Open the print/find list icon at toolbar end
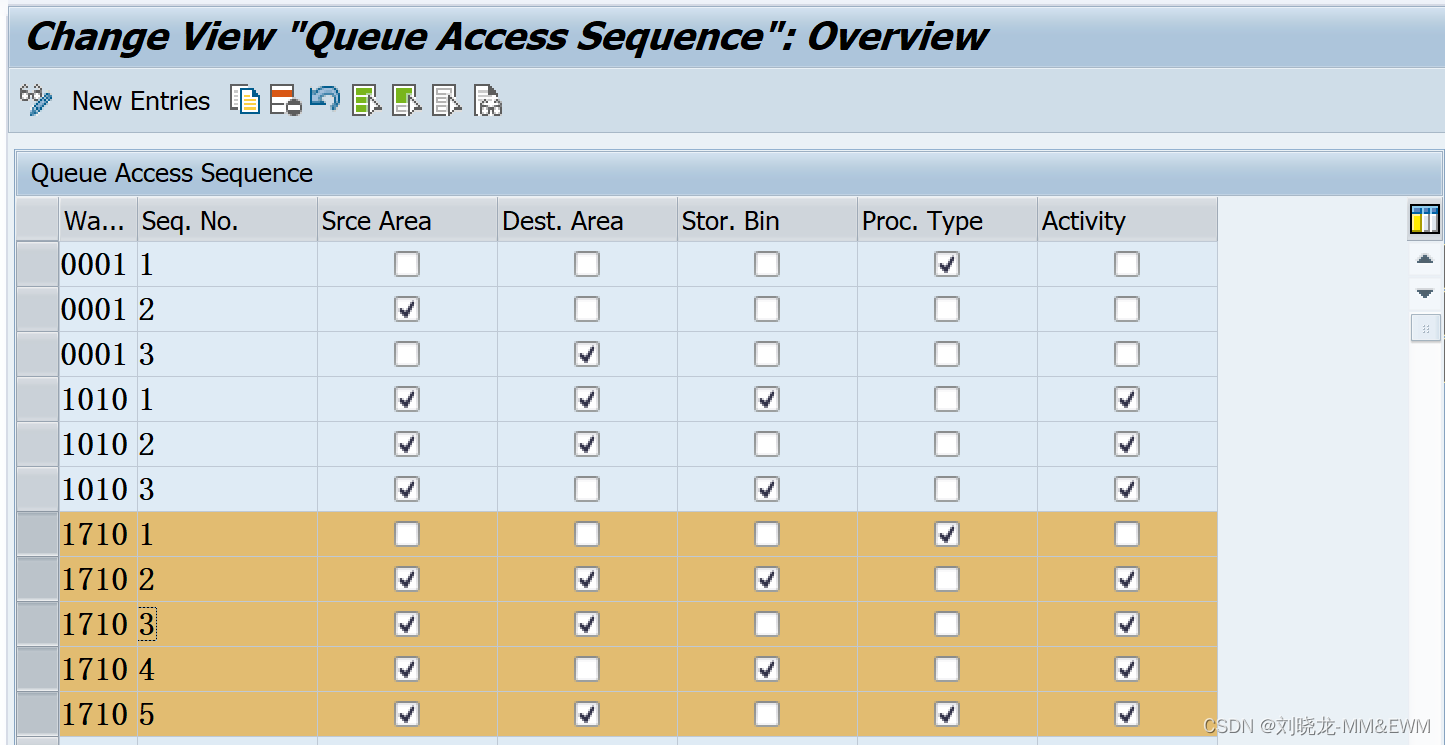1445x745 pixels. [x=487, y=100]
